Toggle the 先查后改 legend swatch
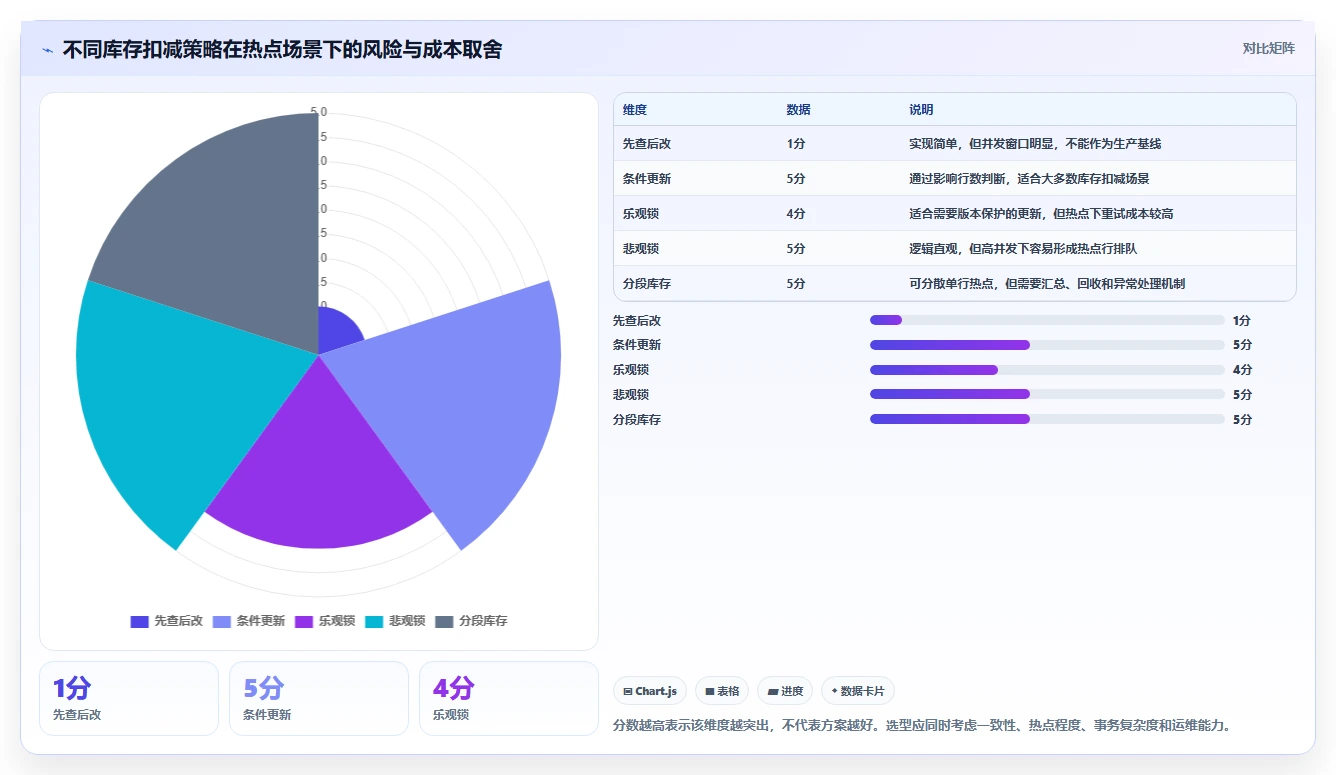This screenshot has height=775, width=1336. [x=139, y=621]
